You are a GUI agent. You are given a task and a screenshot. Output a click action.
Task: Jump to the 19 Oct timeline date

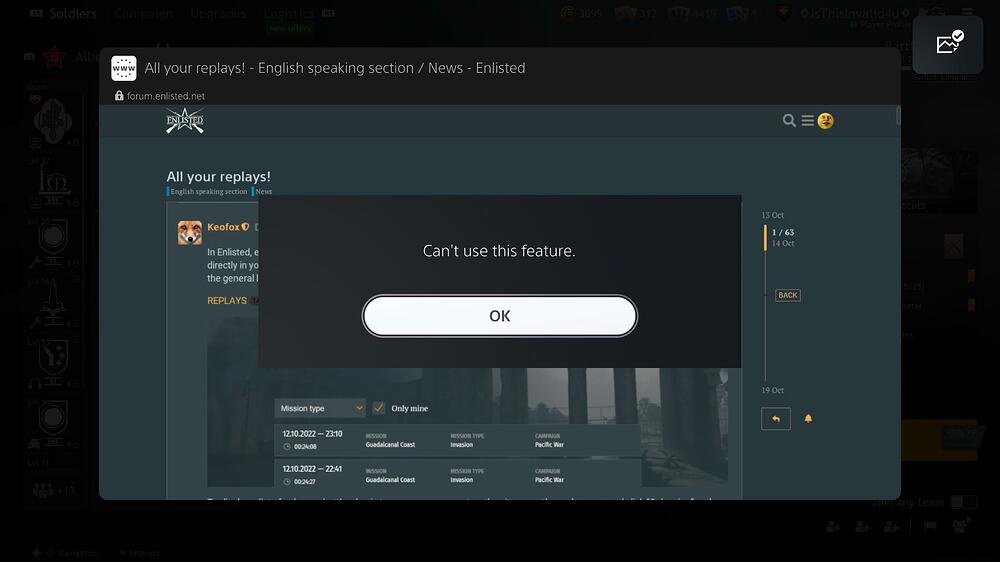tap(772, 390)
